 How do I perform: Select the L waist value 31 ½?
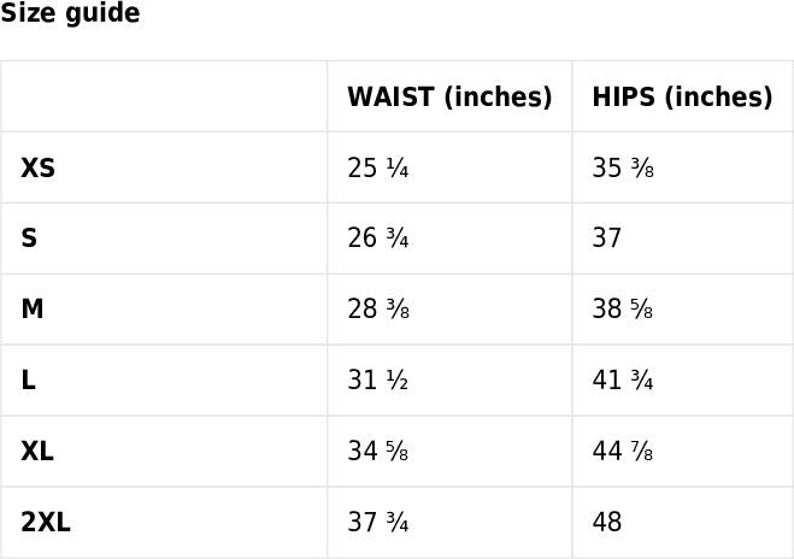click(x=378, y=380)
